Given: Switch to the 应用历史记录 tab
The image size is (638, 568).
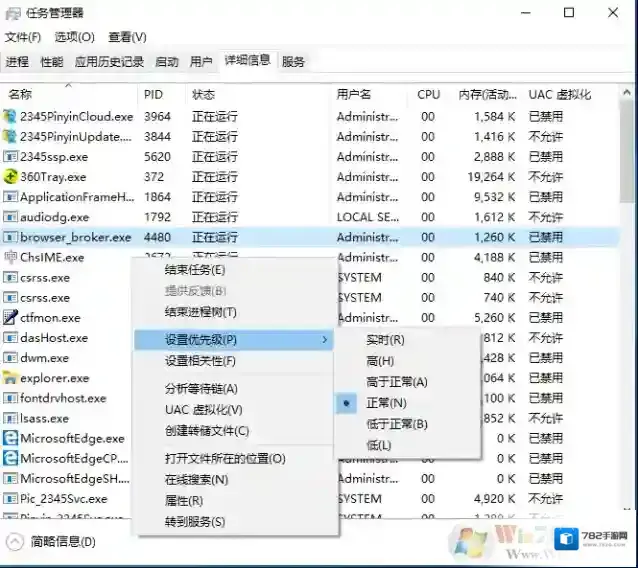Looking at the screenshot, I should 109,62.
